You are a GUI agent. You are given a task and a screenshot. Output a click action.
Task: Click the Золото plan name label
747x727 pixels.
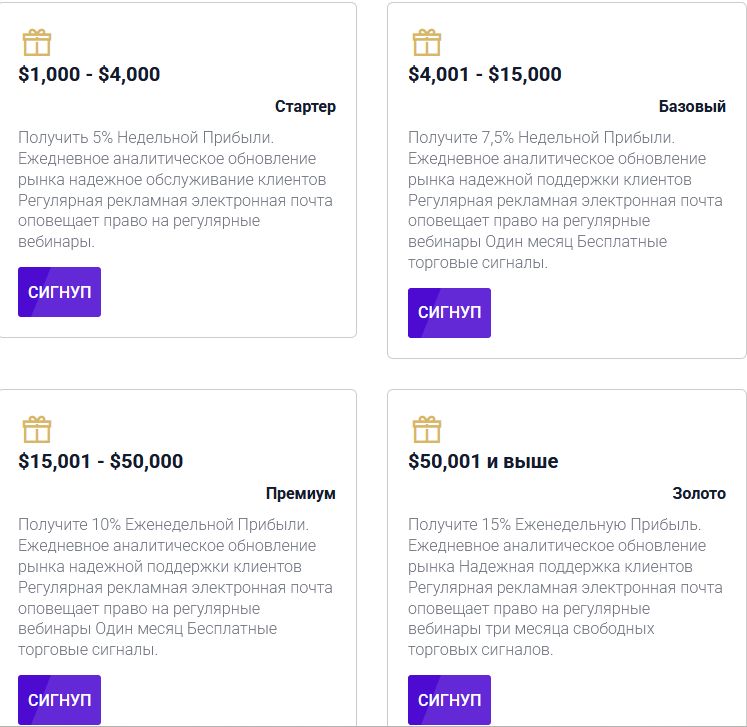coord(699,493)
